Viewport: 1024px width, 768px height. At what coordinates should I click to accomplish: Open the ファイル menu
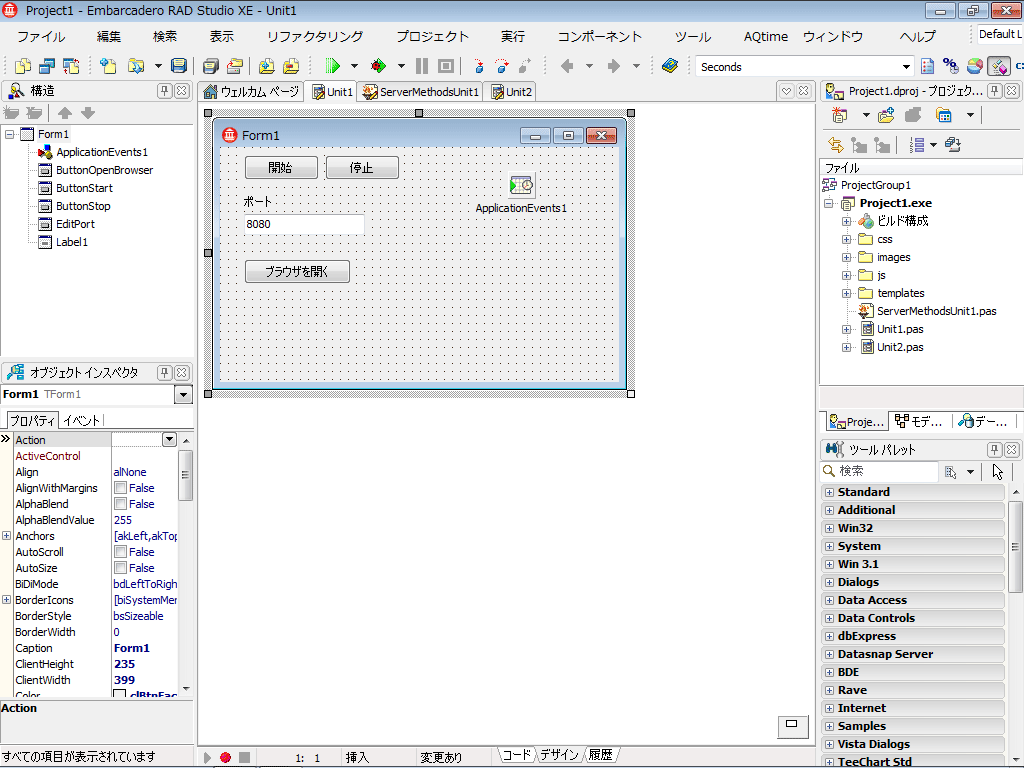click(x=41, y=37)
